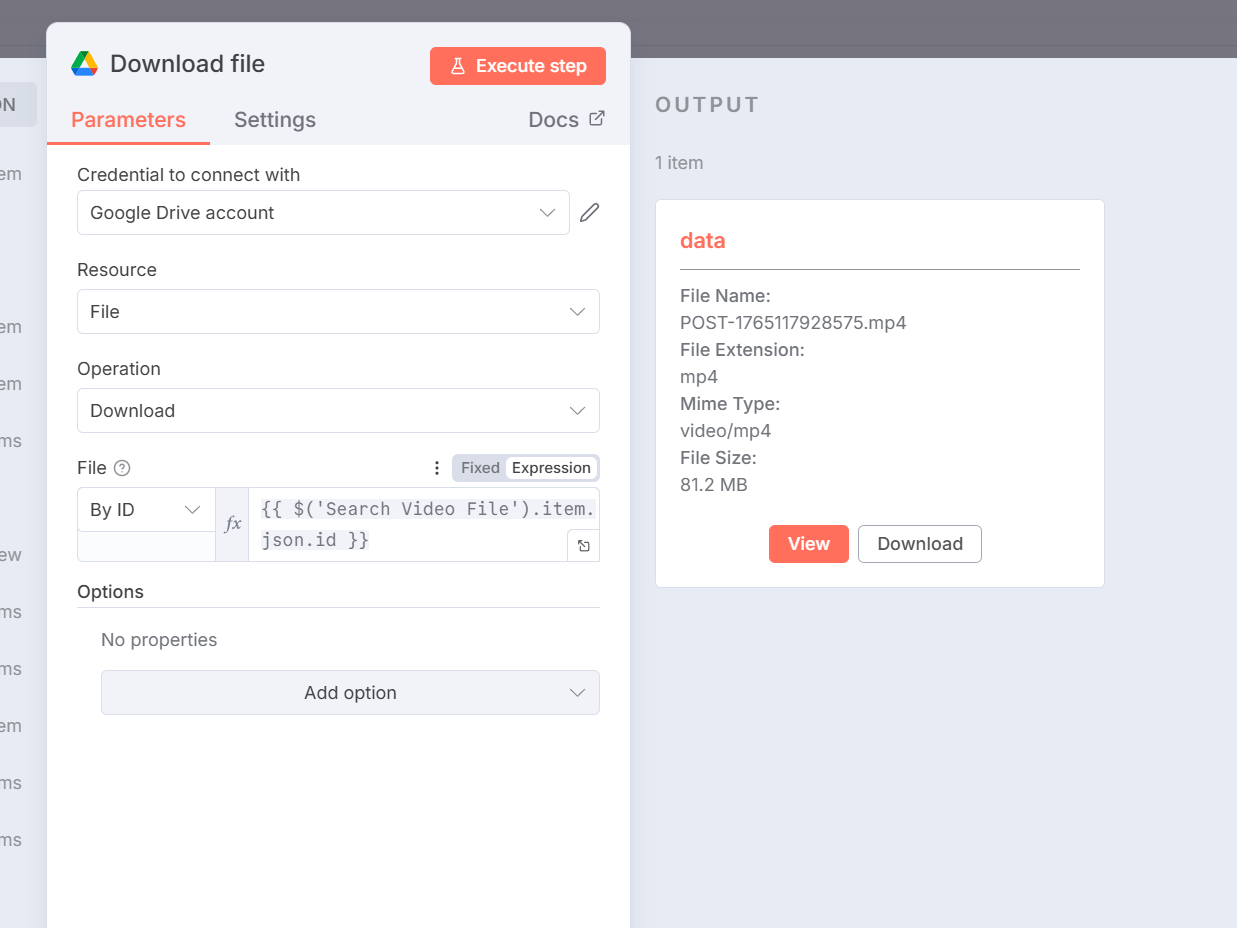The height and width of the screenshot is (928, 1237).
Task: Click the View button for output data
Action: point(808,544)
